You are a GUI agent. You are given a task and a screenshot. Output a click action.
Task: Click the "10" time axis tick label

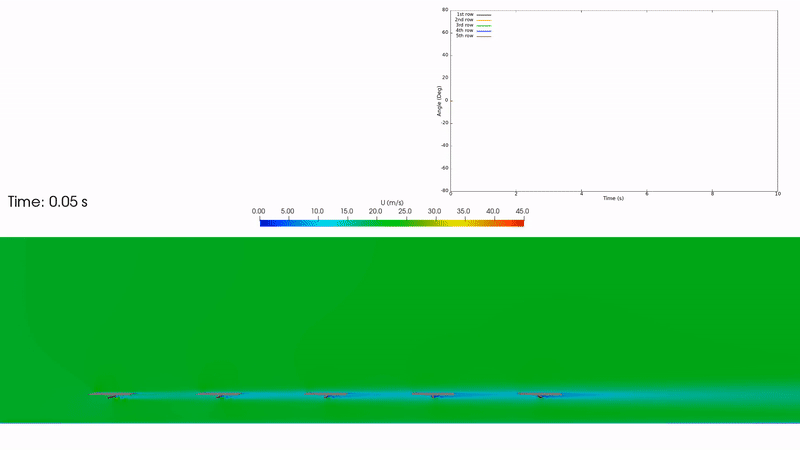[x=778, y=194]
